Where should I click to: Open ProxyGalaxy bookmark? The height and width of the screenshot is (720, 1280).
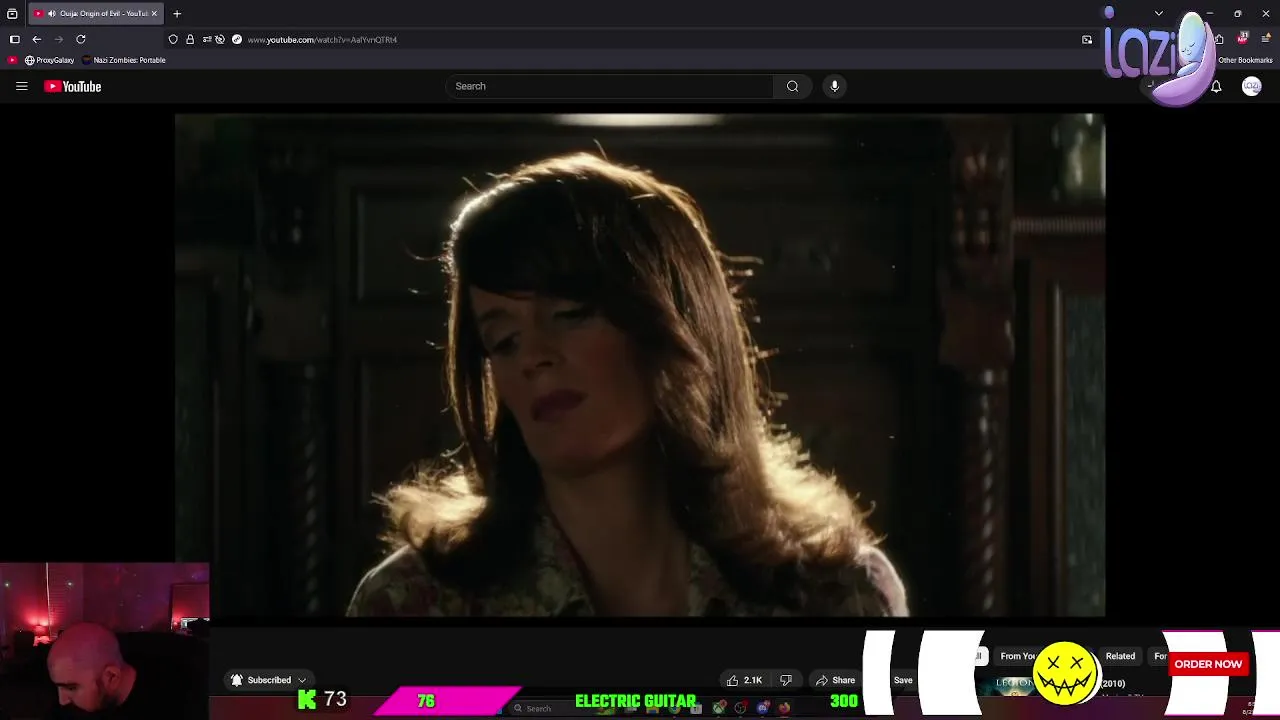click(x=49, y=60)
